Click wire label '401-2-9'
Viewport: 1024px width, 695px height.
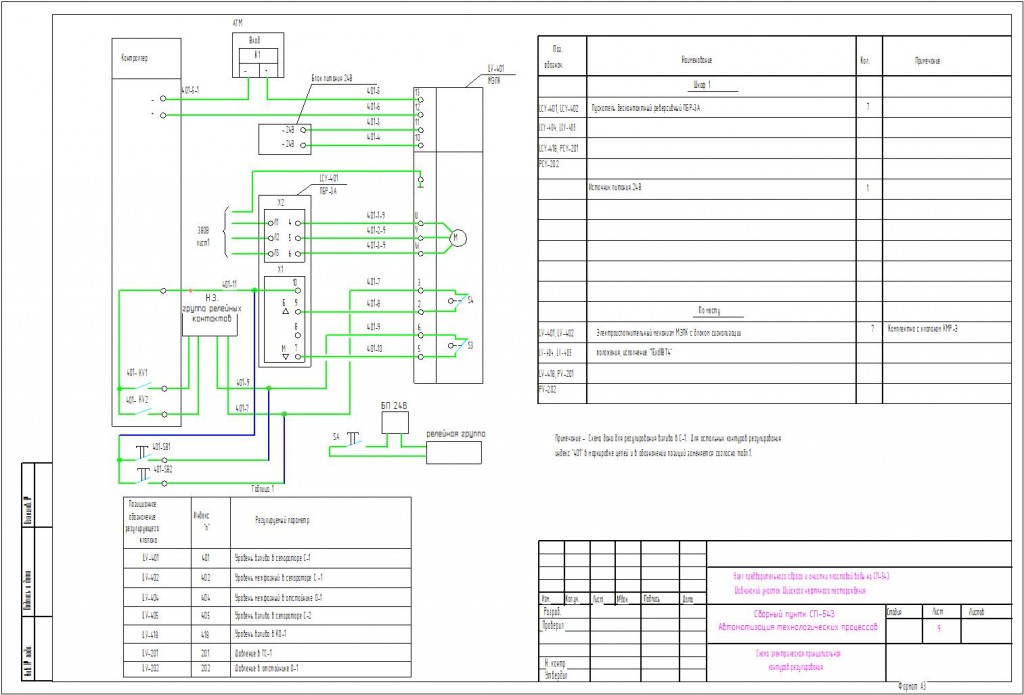(376, 230)
